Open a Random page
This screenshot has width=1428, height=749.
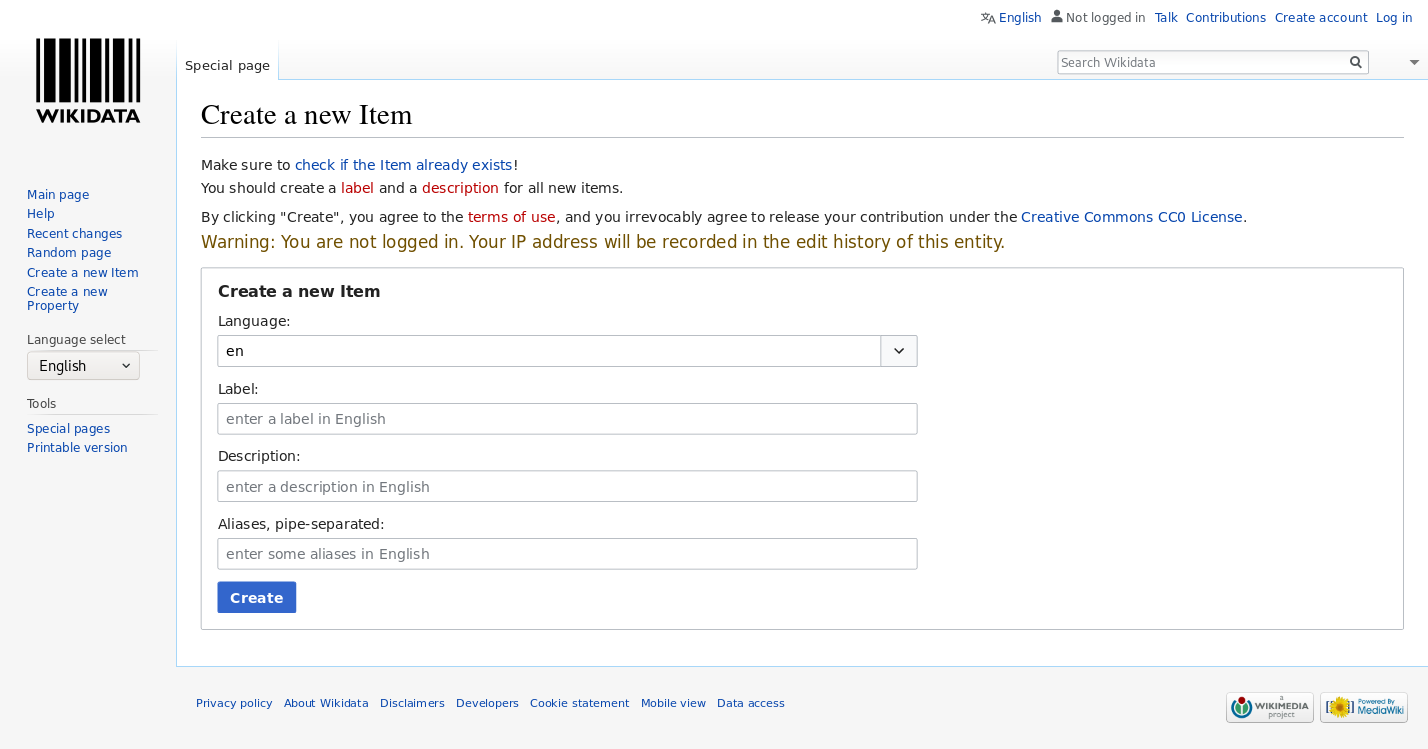click(x=69, y=253)
